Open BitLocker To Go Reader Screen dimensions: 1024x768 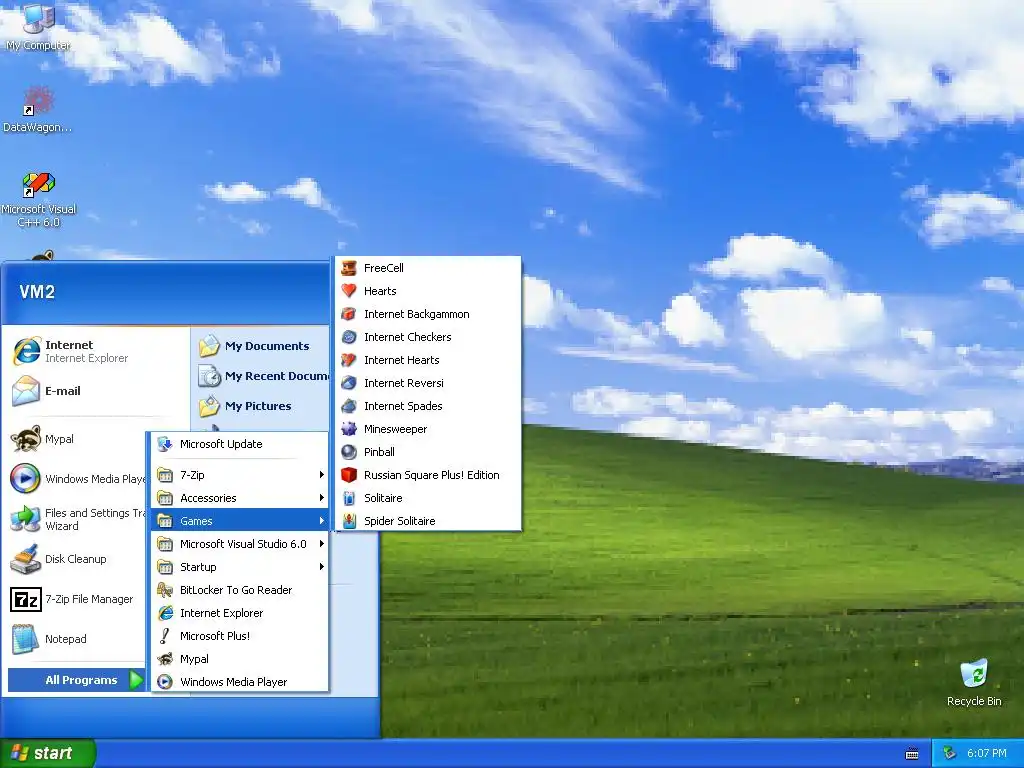[x=240, y=590]
